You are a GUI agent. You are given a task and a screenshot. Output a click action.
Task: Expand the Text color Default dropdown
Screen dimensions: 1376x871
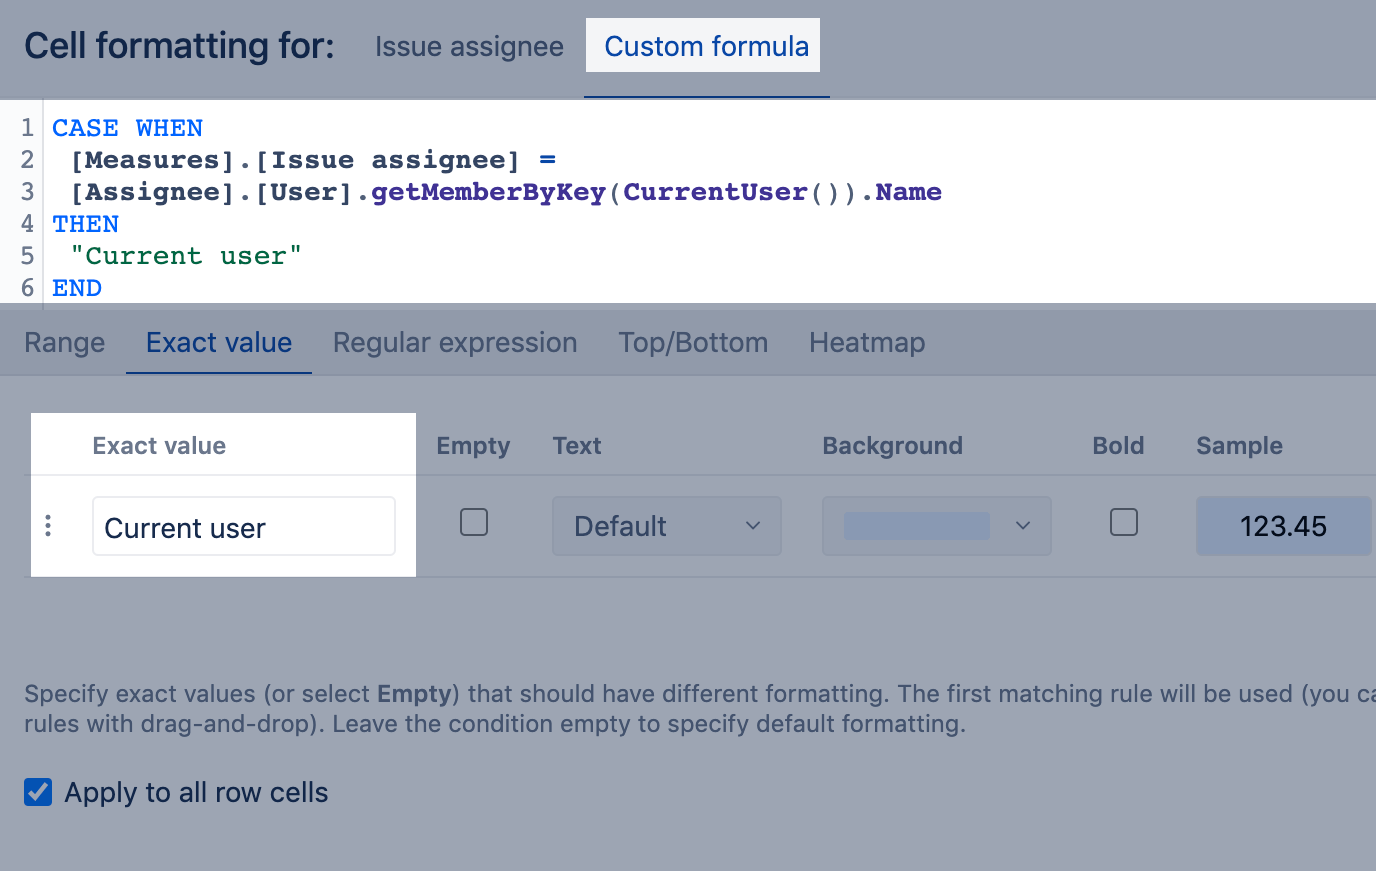point(667,526)
